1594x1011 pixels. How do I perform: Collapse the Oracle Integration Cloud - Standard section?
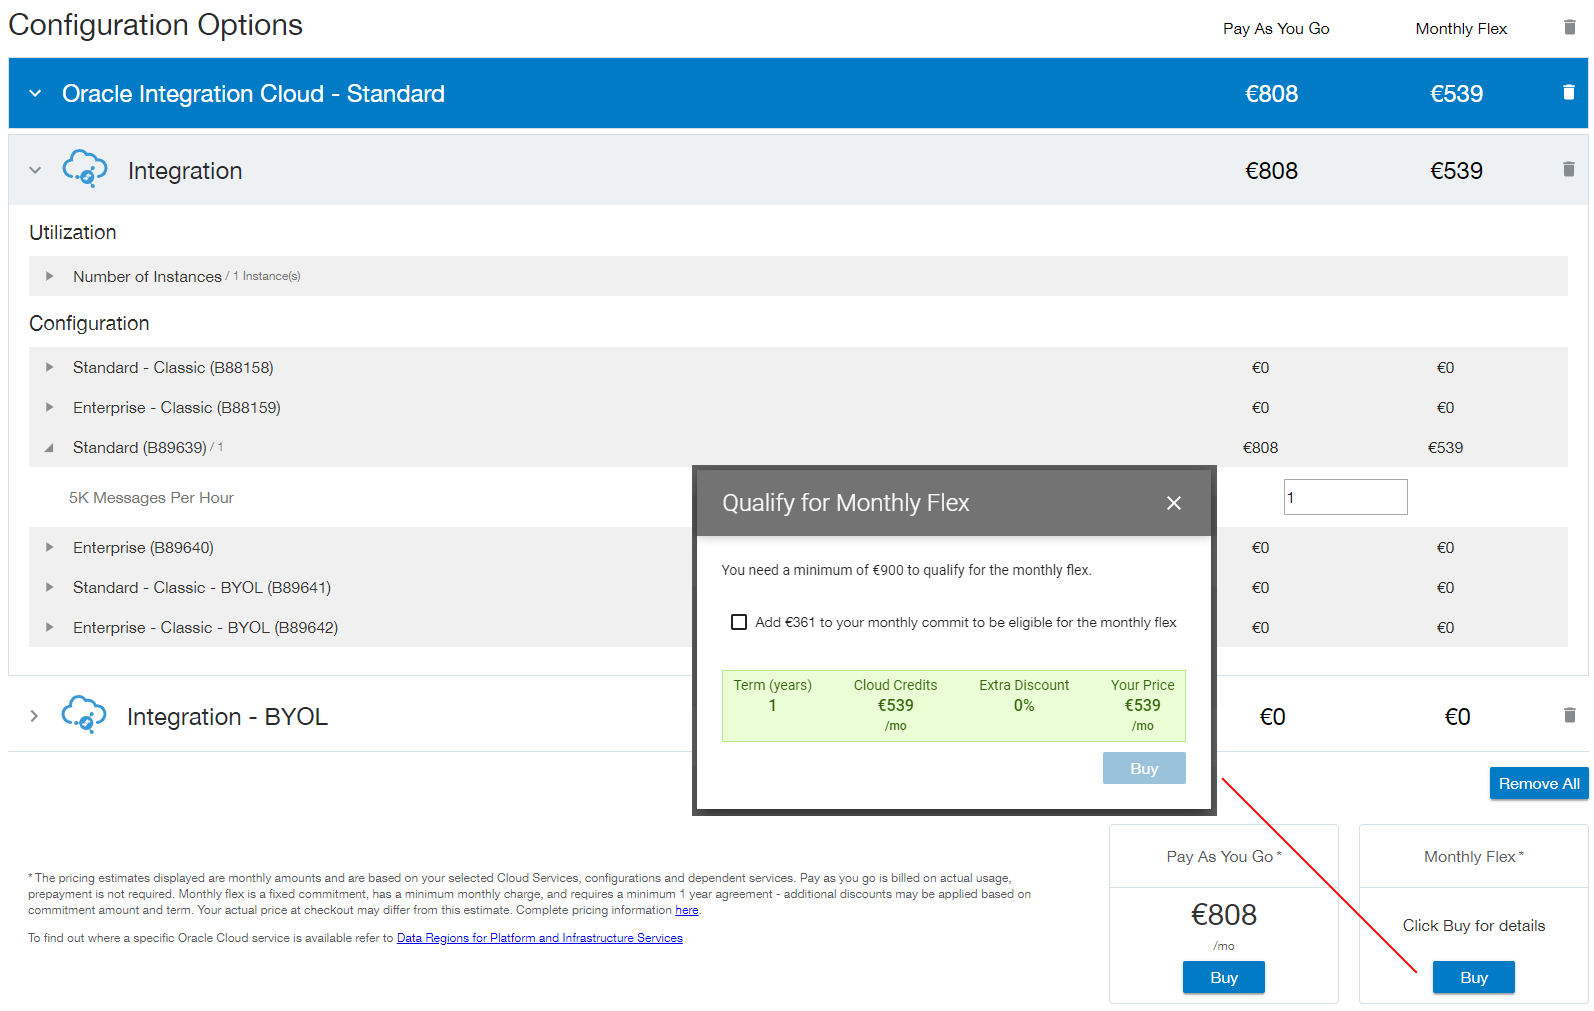tap(35, 94)
